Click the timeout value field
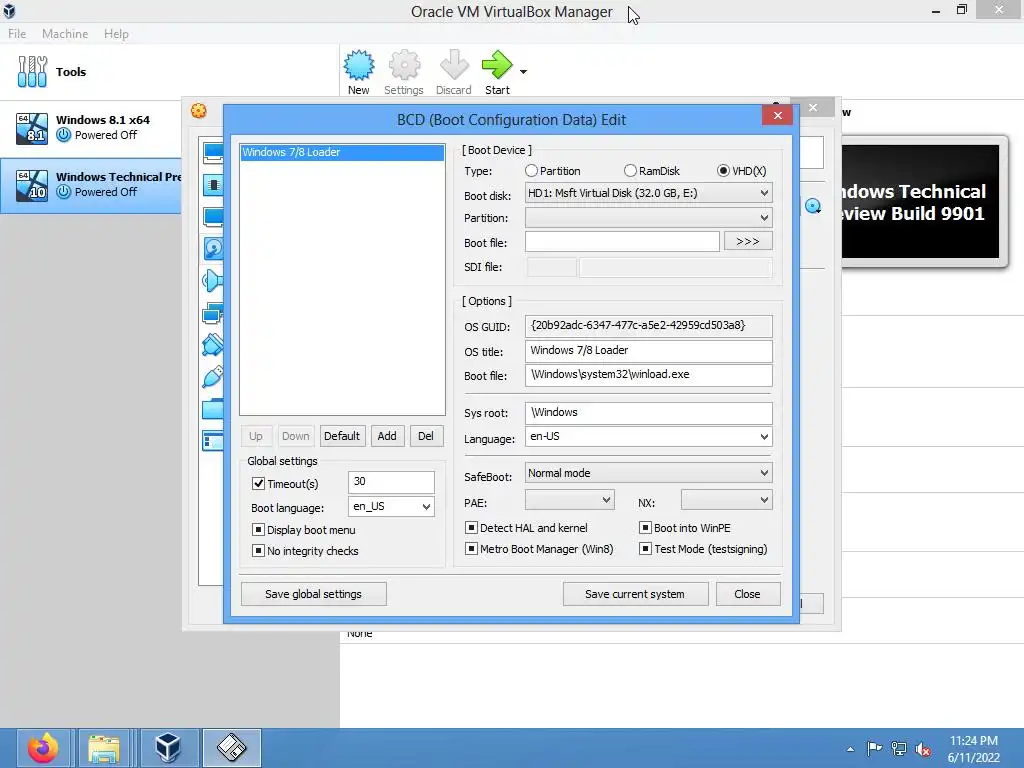This screenshot has height=768, width=1024. click(x=391, y=482)
